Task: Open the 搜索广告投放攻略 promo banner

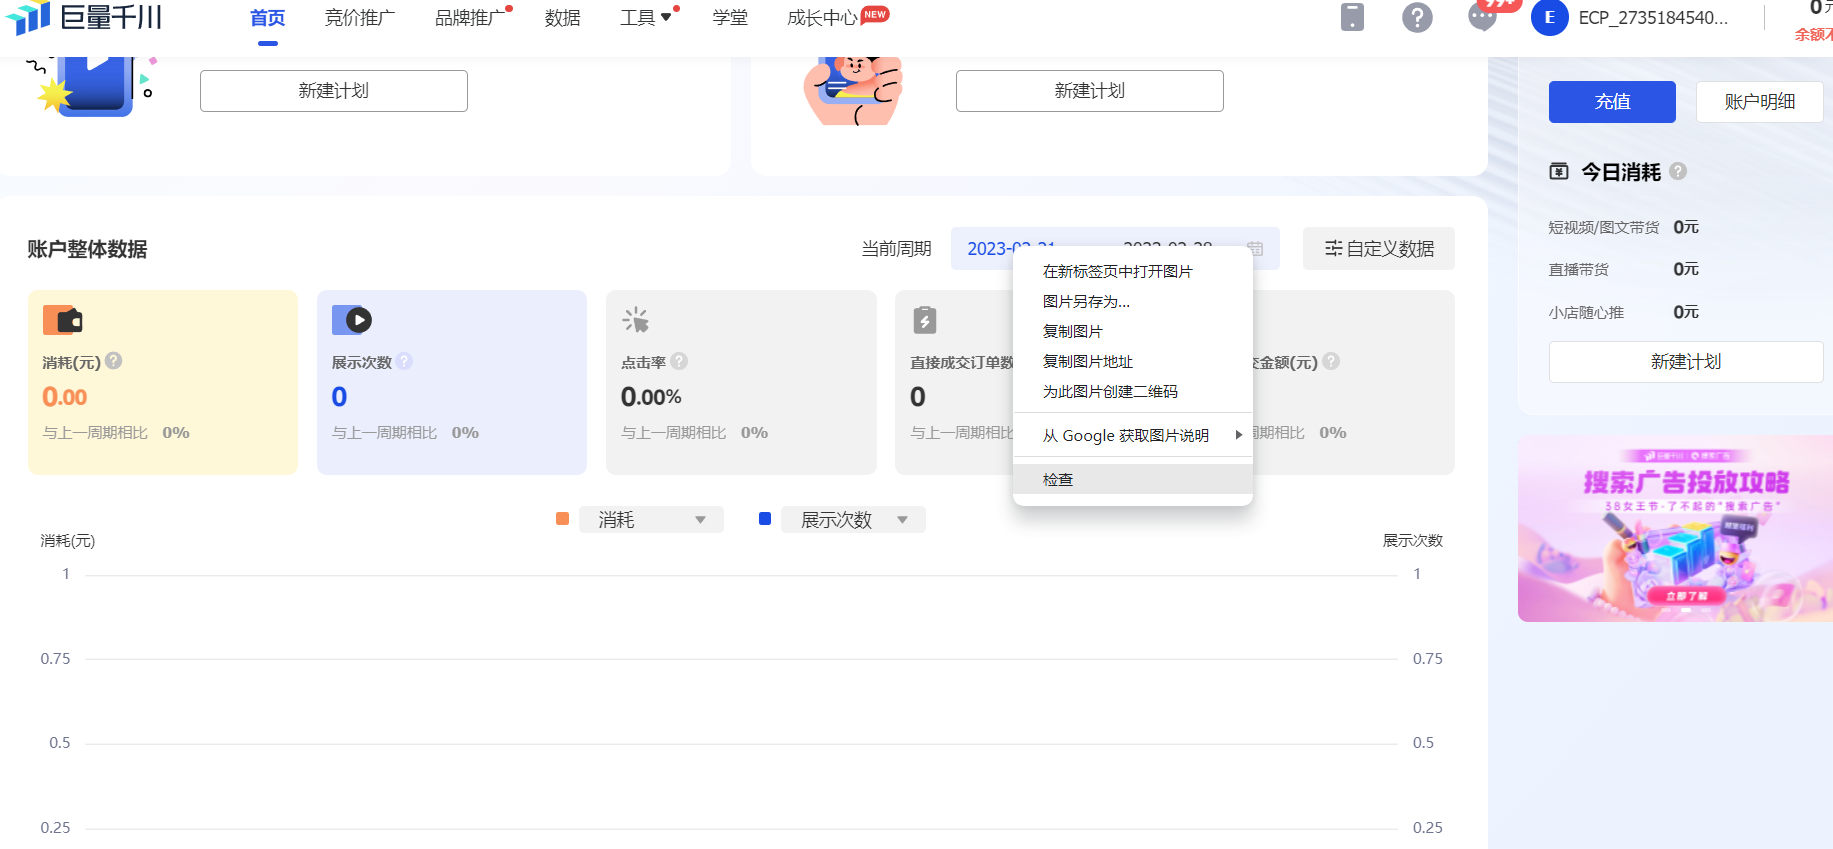Action: 1675,528
